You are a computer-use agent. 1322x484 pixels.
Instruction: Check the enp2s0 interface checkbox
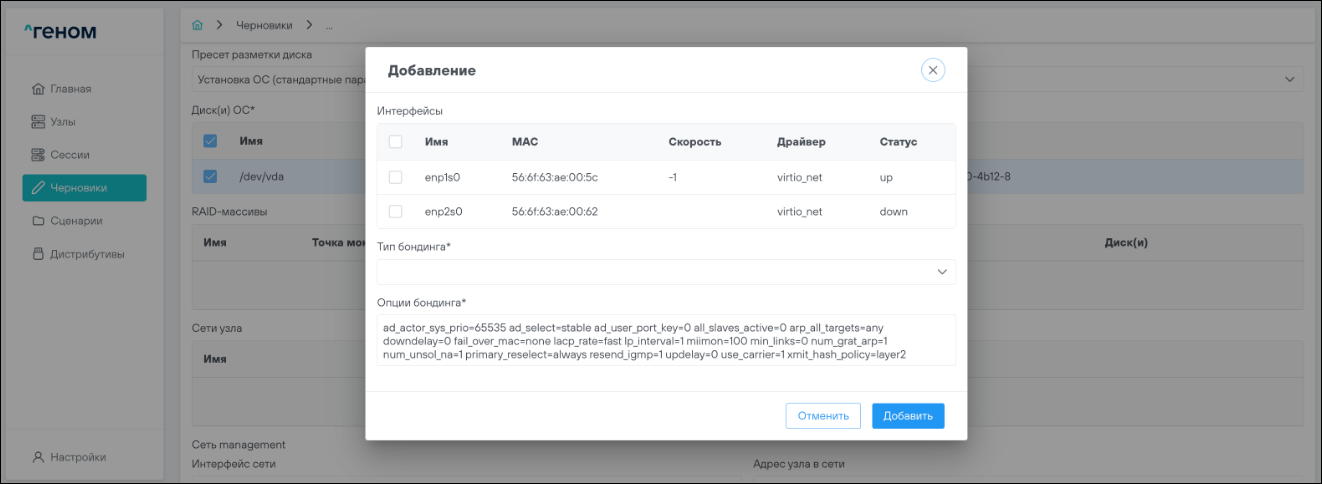[395, 211]
